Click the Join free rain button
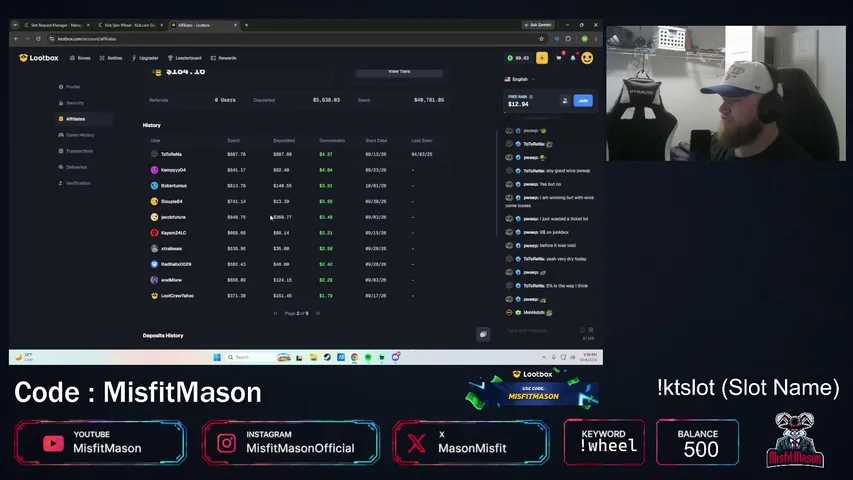The image size is (853, 480). 583,101
